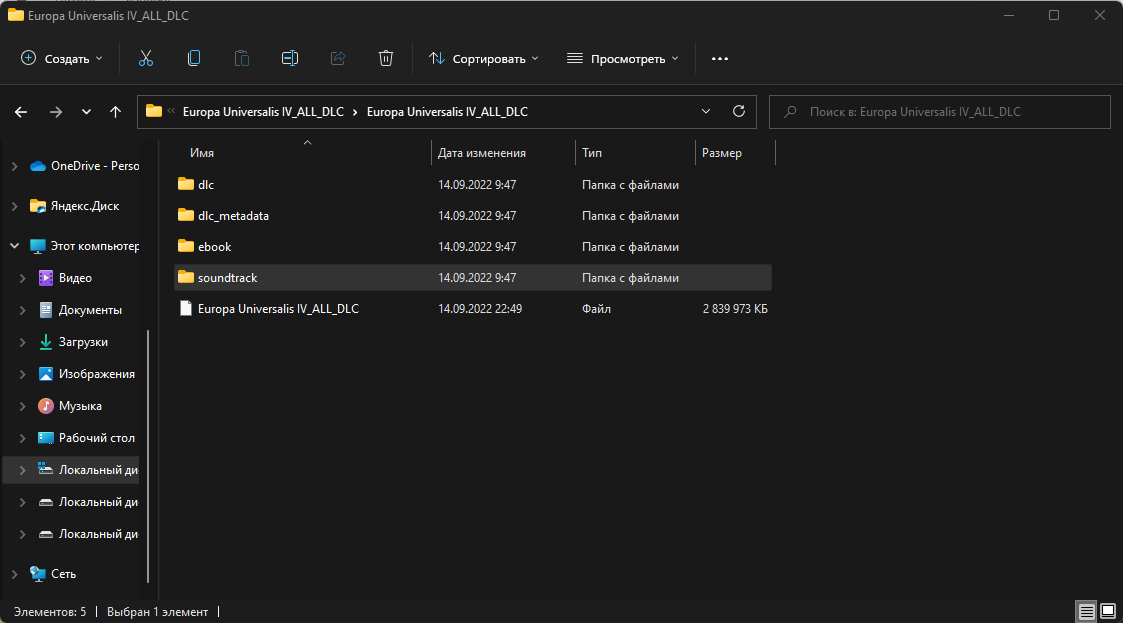Select Этот компьютер in sidebar

click(x=95, y=246)
